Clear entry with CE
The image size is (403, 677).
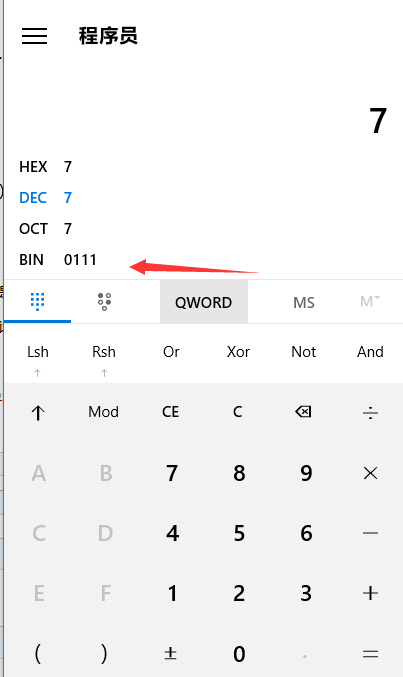coord(171,412)
